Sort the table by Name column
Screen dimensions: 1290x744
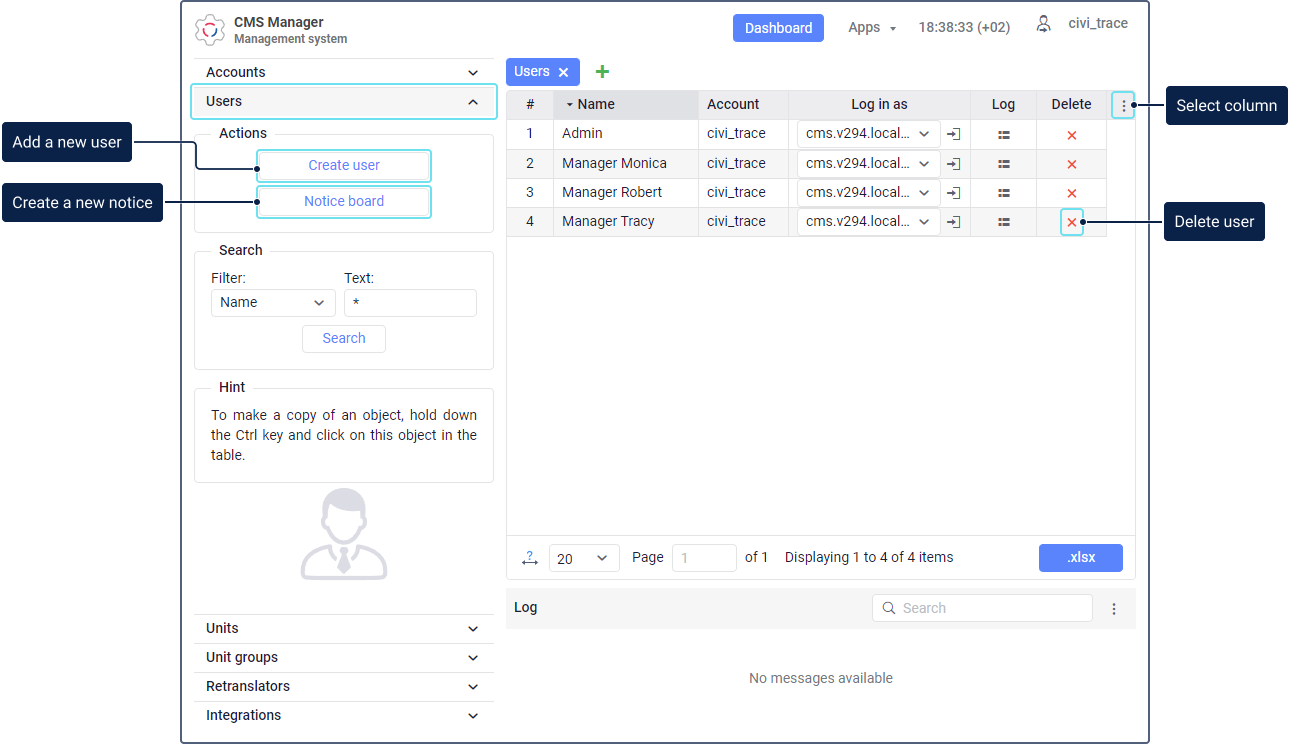pos(596,104)
